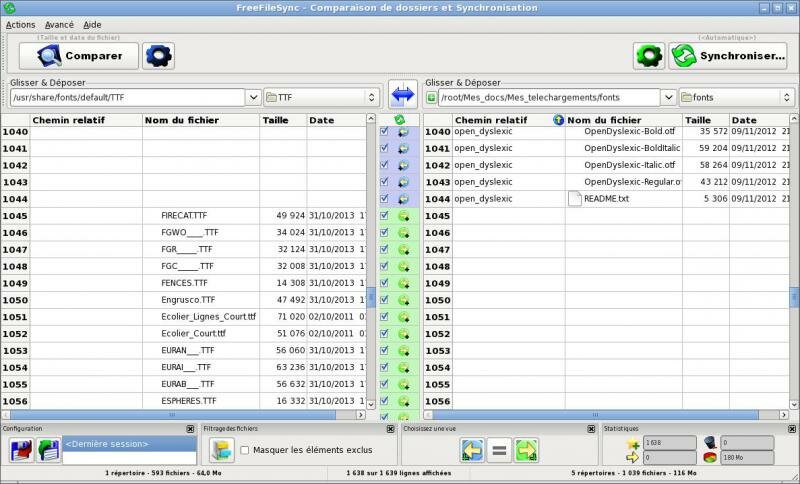Save configuration with red floppy icon

click(22, 450)
